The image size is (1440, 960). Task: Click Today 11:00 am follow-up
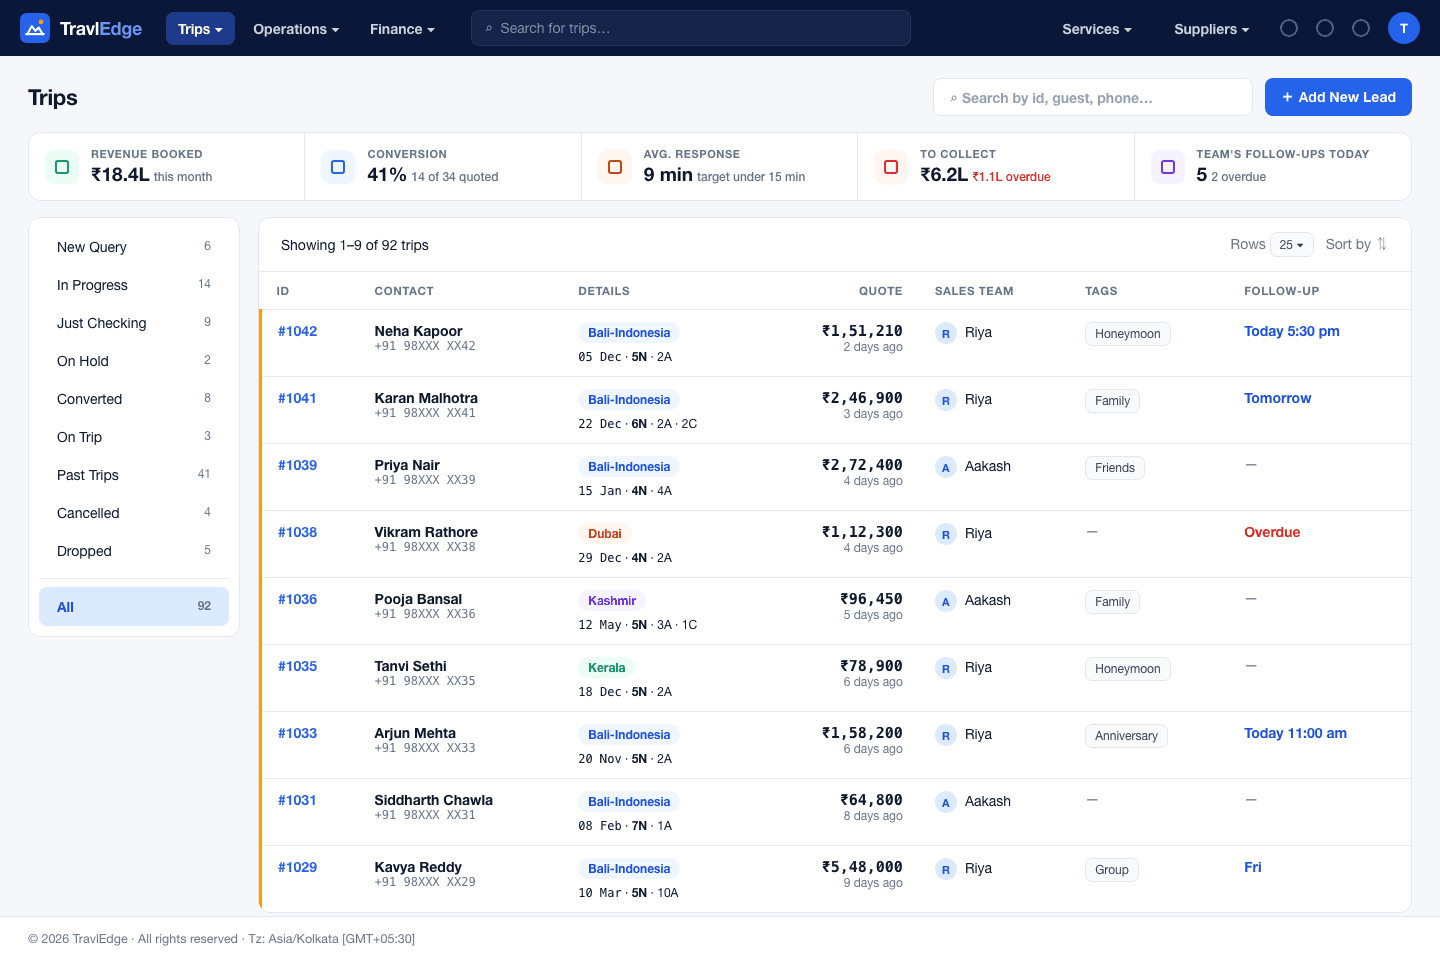[1295, 733]
